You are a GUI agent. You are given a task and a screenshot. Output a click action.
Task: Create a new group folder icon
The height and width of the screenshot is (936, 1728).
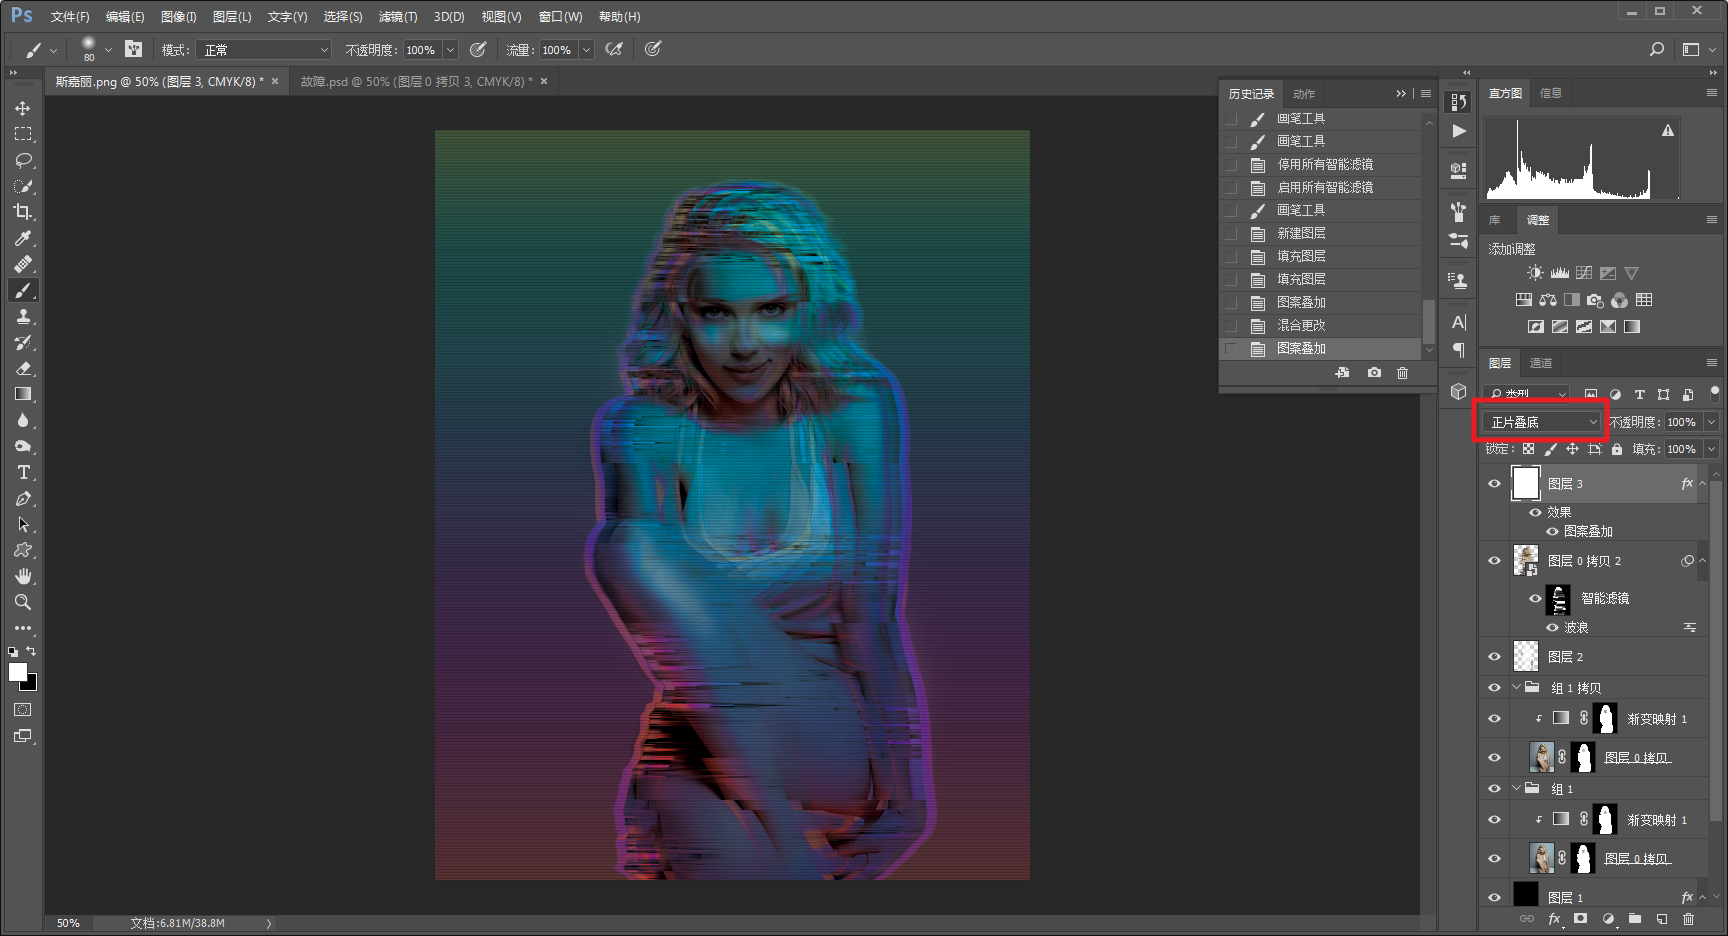coord(1634,919)
